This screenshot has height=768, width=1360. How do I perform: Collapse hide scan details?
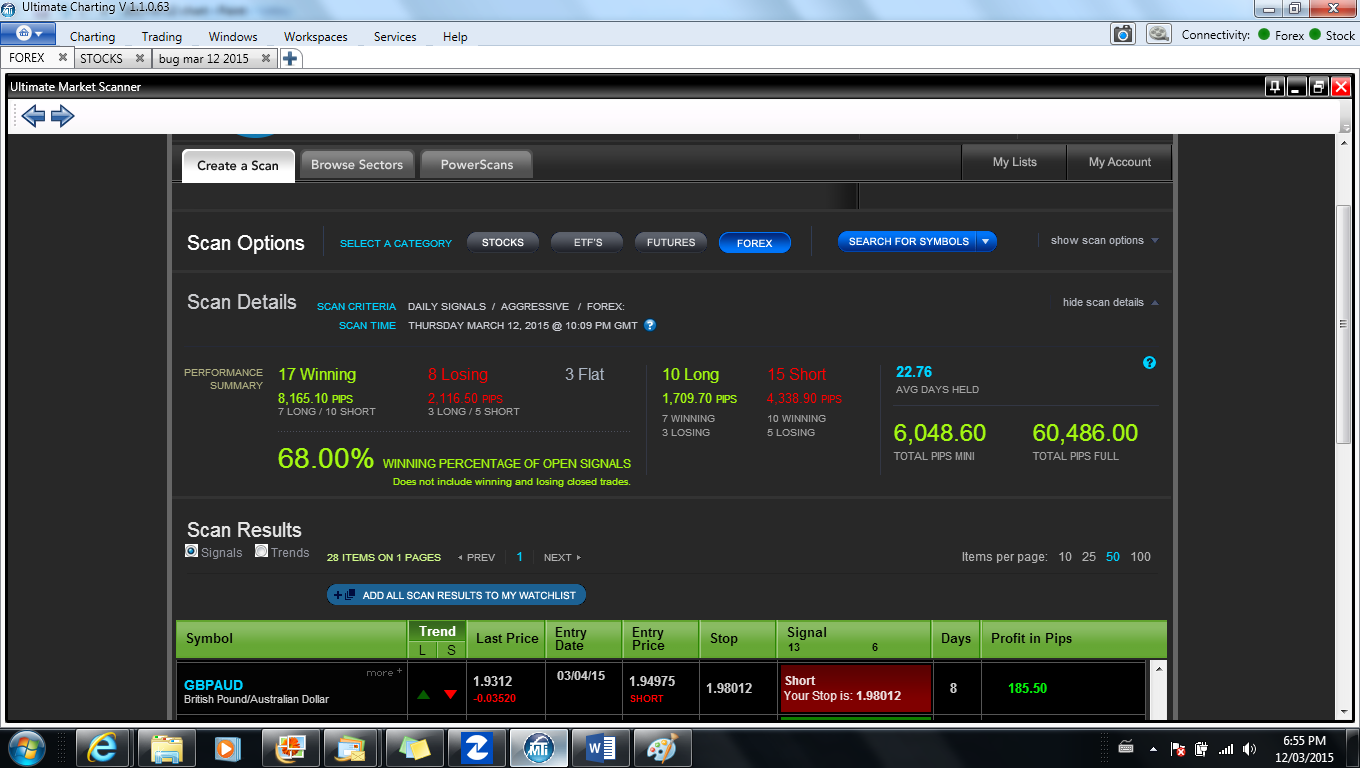pos(1110,302)
